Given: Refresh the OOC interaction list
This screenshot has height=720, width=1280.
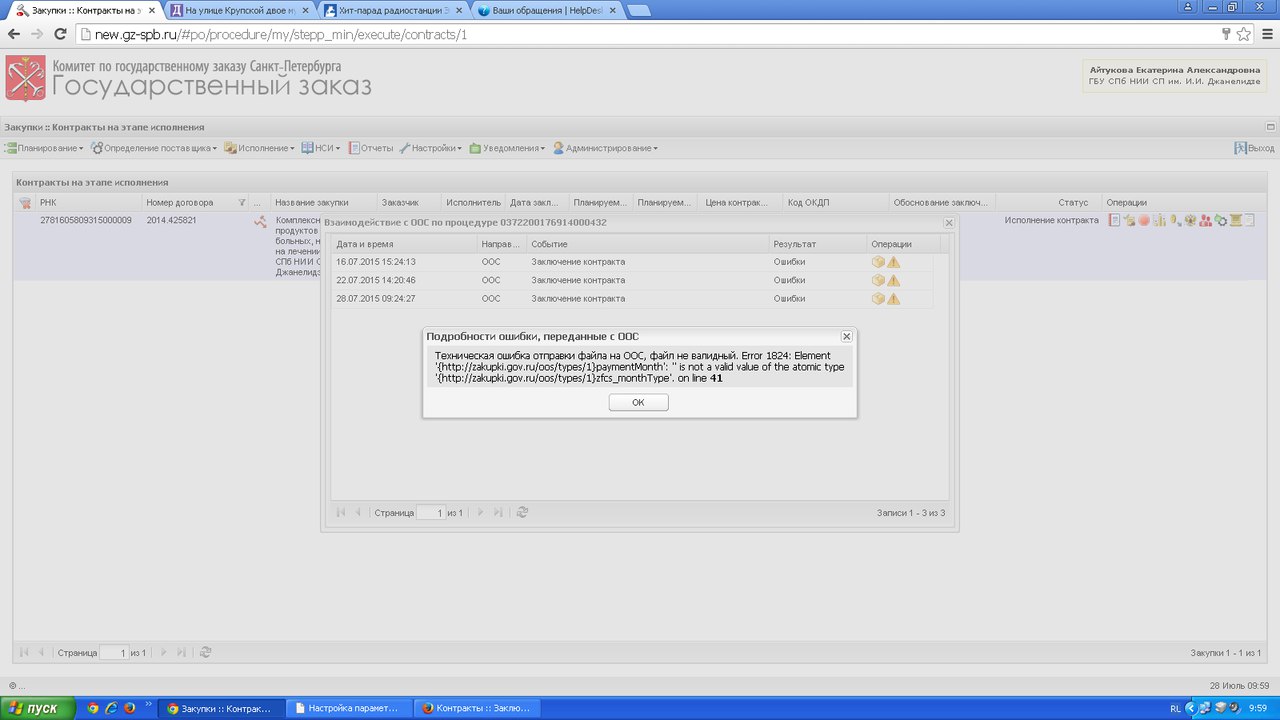Looking at the screenshot, I should [x=522, y=512].
